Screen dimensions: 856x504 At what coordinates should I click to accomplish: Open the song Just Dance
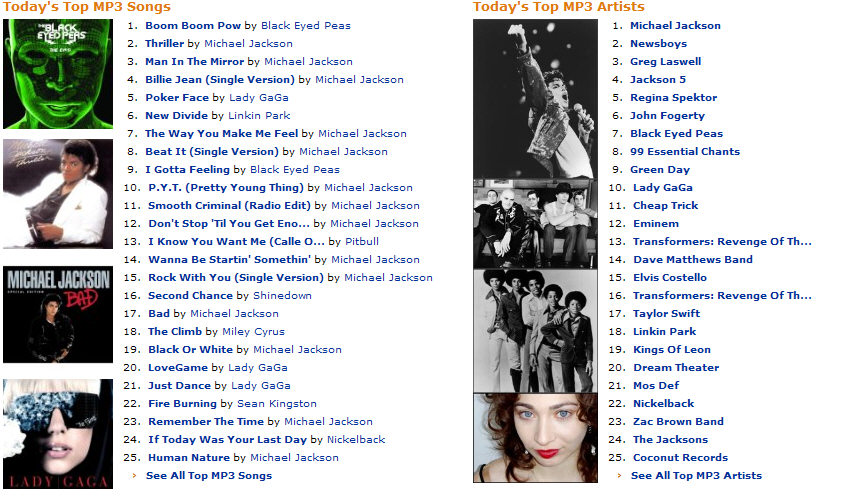180,386
